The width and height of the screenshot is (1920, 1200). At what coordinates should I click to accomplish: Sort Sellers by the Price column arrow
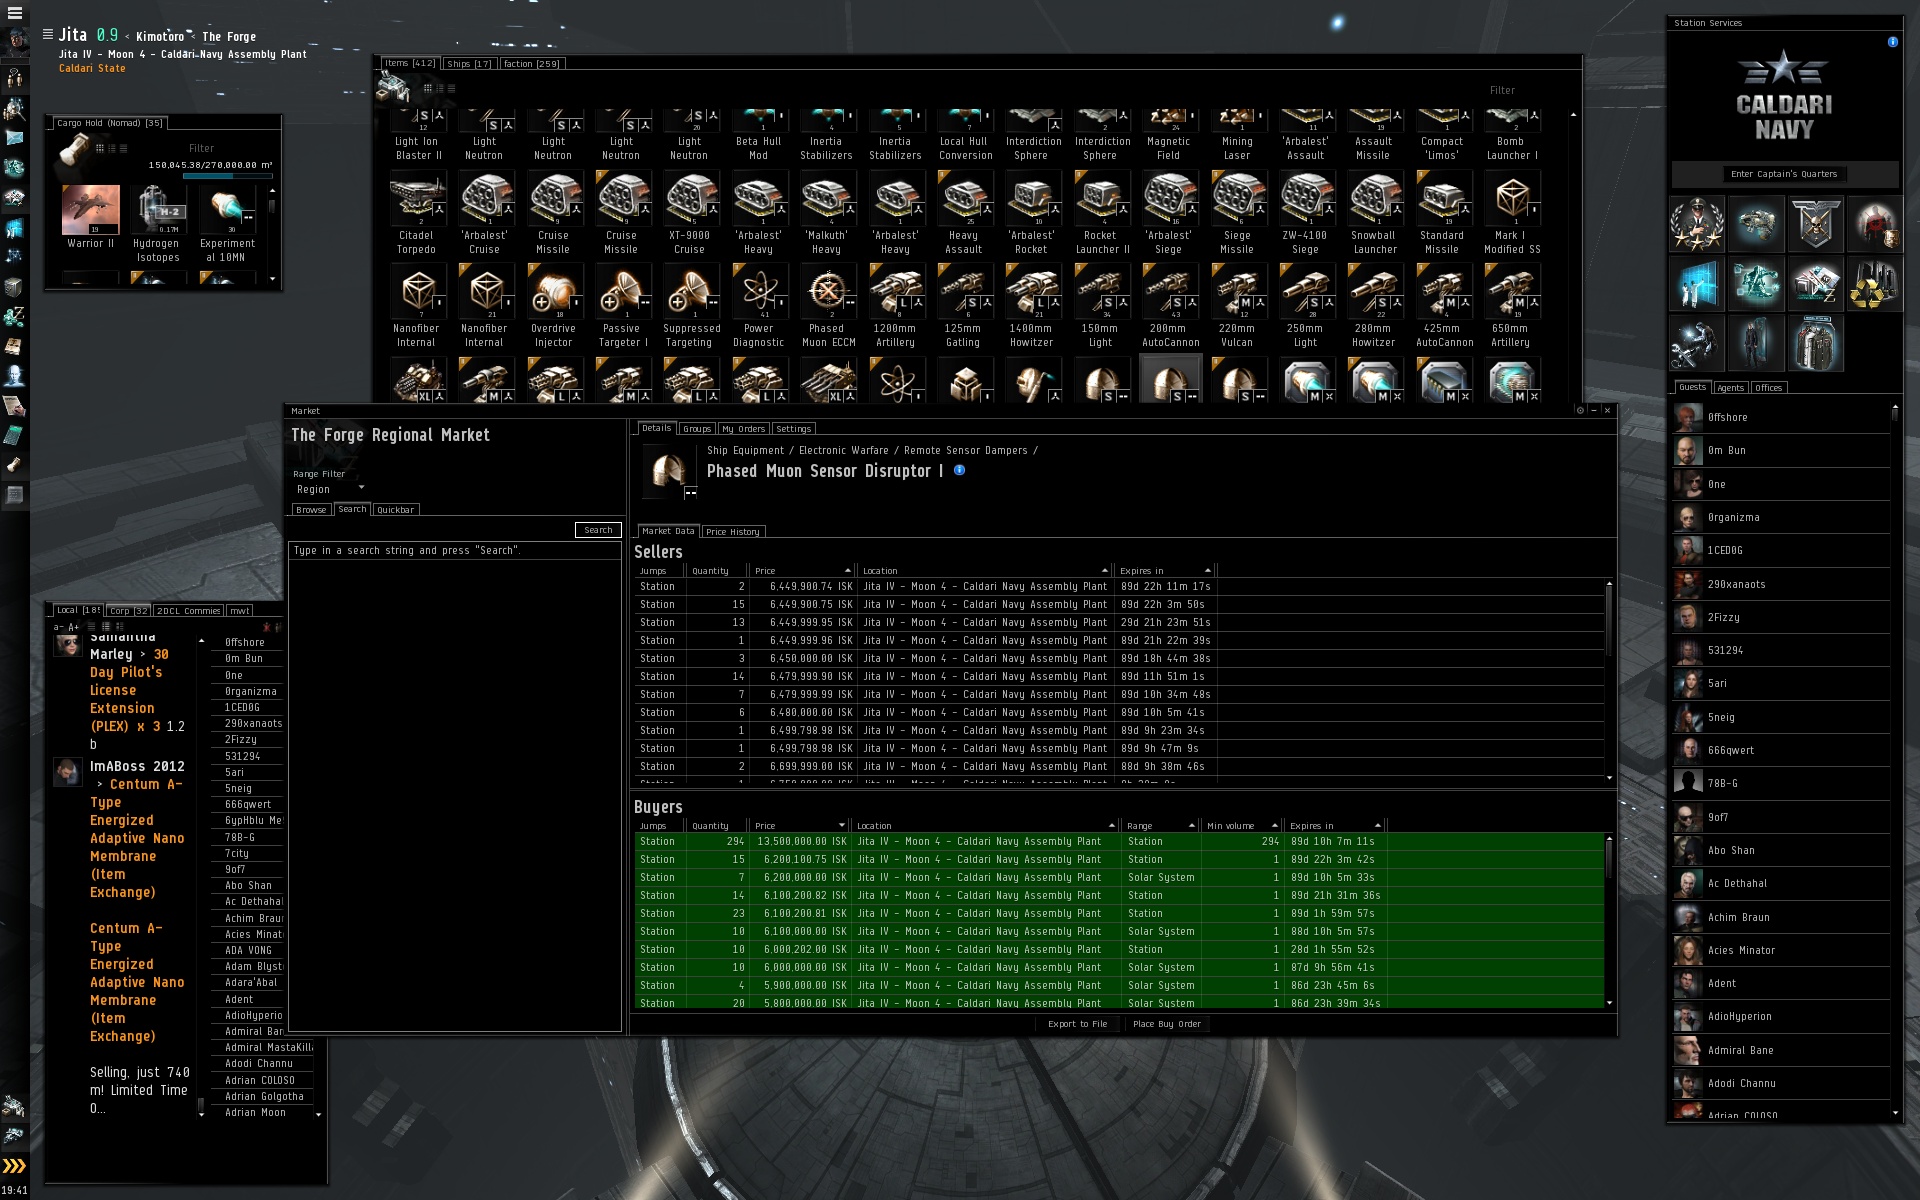(x=847, y=571)
